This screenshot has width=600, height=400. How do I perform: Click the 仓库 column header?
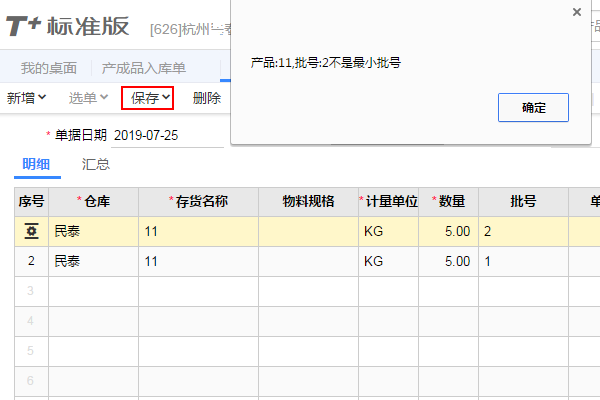click(x=96, y=201)
